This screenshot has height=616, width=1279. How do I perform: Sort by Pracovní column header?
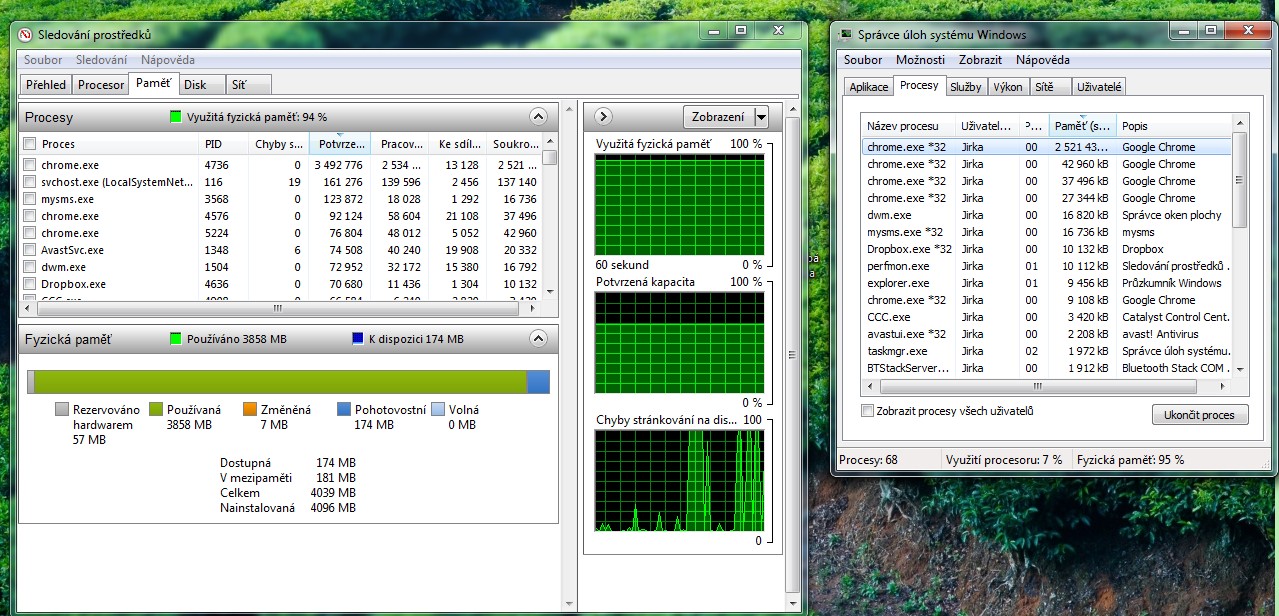tap(399, 144)
